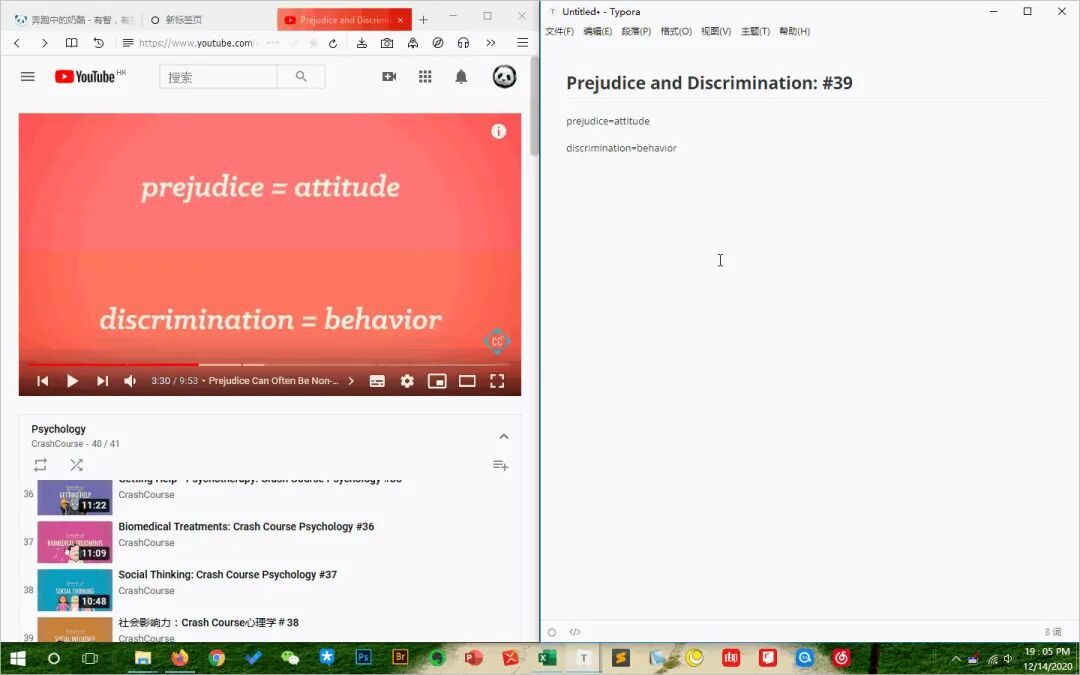Reload the YouTube page
Viewport: 1080px width, 675px height.
(333, 43)
